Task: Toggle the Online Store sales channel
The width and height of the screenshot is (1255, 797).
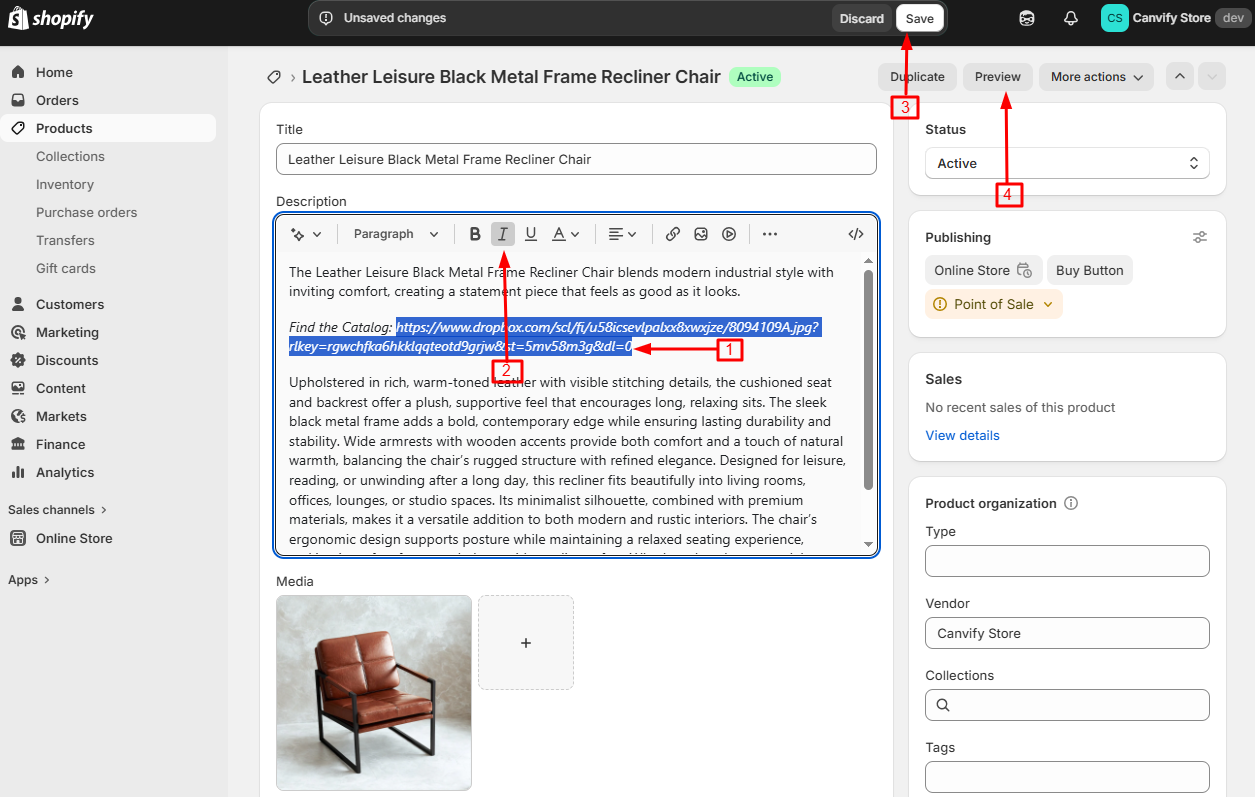Action: [x=983, y=270]
